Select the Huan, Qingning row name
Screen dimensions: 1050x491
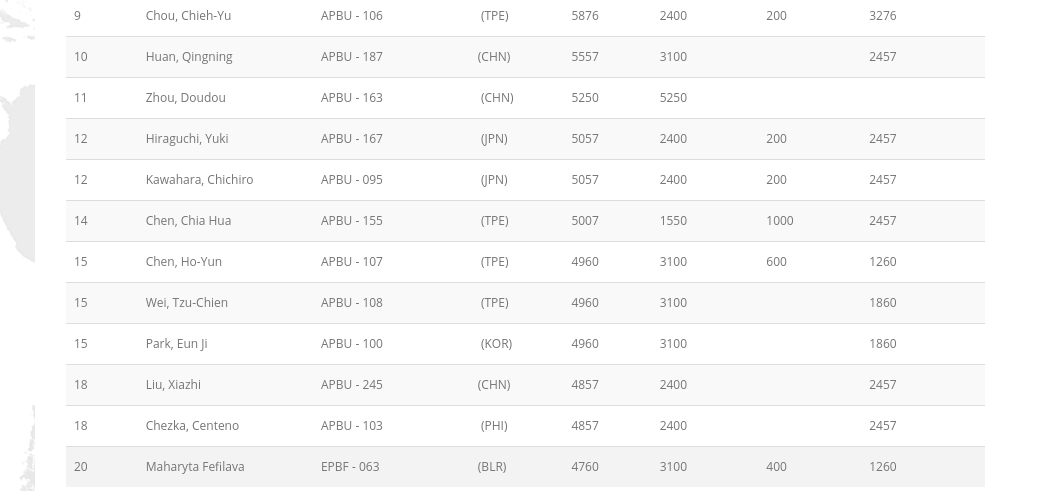coord(189,57)
